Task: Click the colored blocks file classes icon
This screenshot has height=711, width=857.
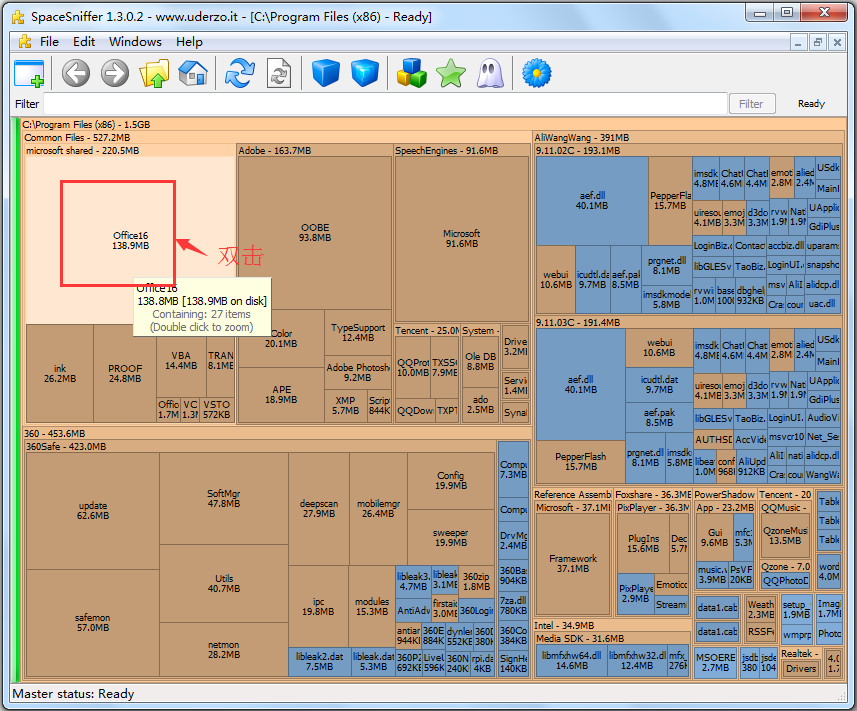Action: pos(412,73)
